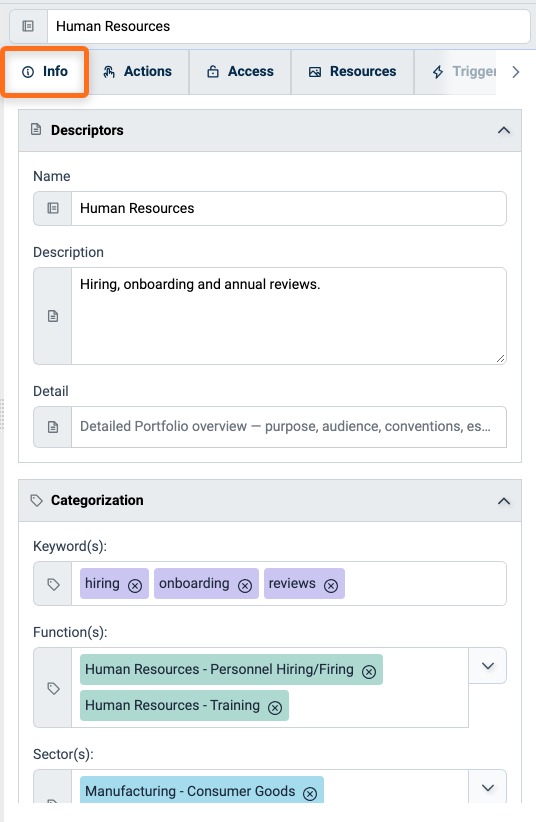536x822 pixels.
Task: Click the Function(s) field tag icon
Action: pos(53,688)
